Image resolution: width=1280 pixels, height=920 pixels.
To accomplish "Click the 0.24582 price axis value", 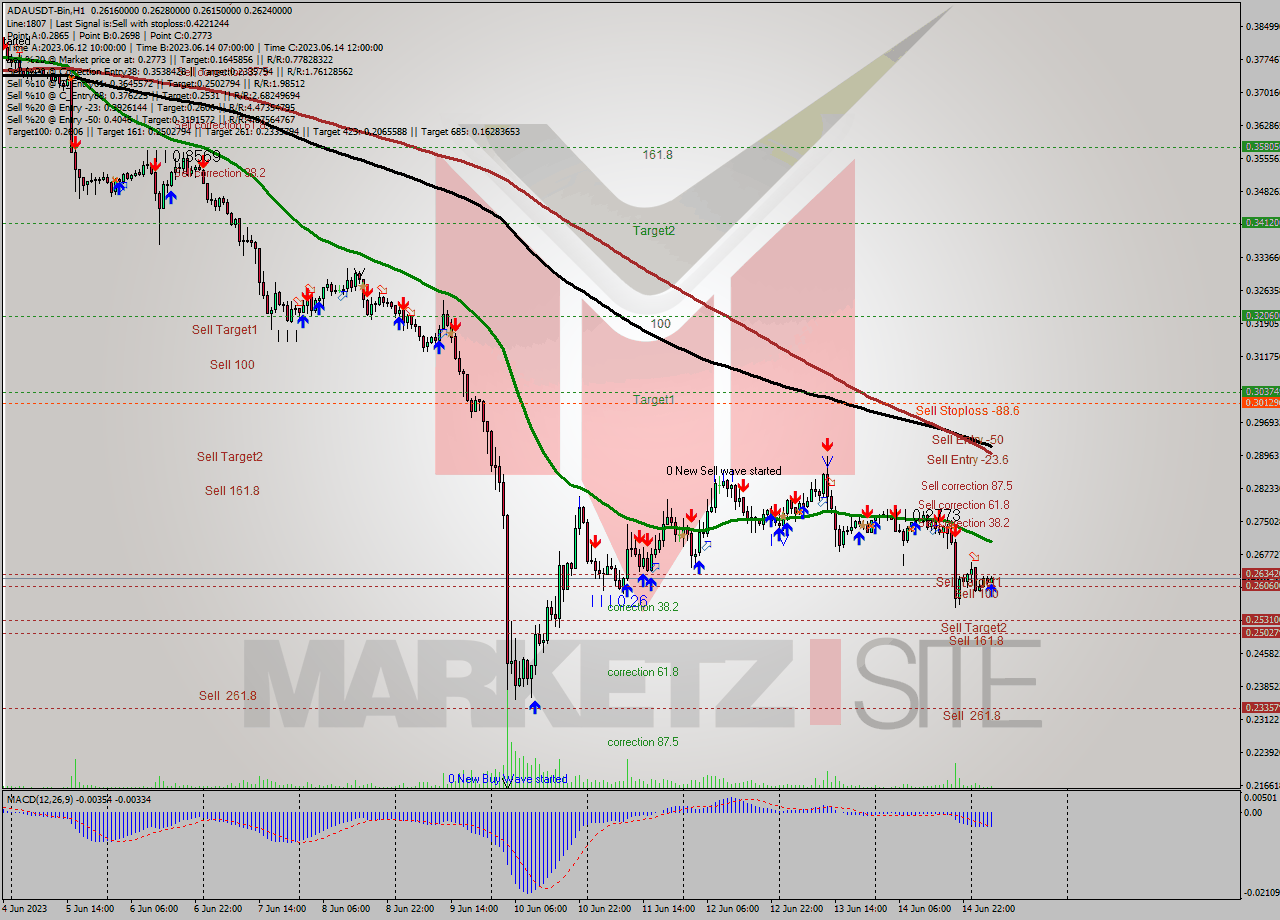I will tap(1262, 653).
